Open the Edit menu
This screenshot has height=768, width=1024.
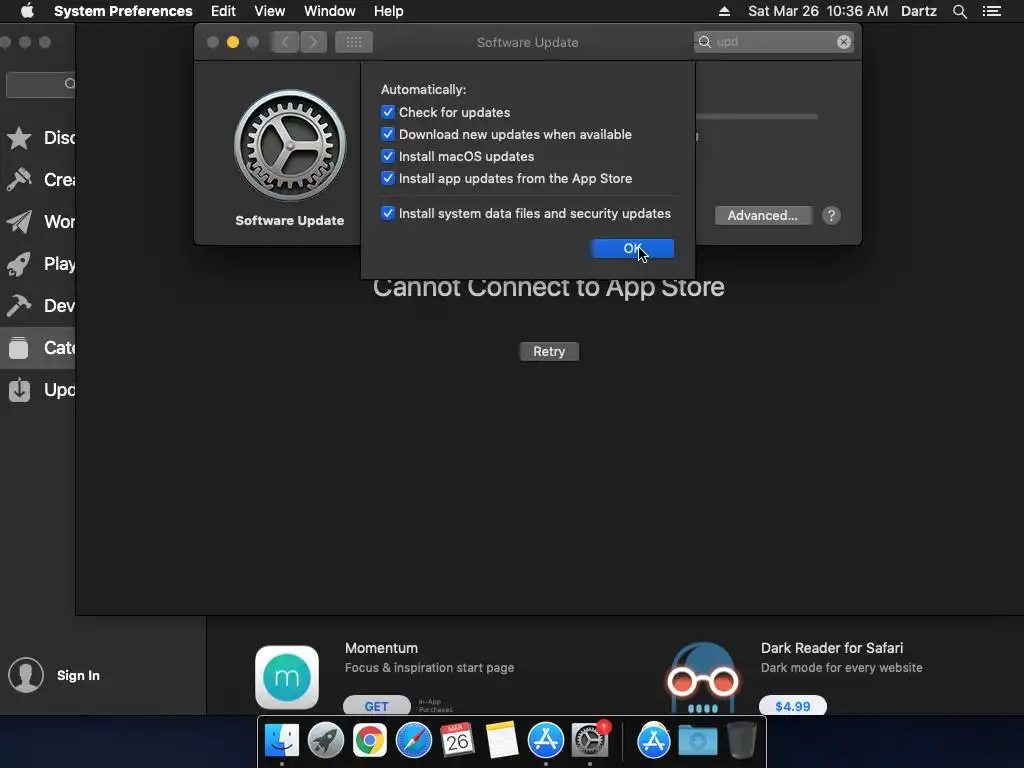(223, 11)
